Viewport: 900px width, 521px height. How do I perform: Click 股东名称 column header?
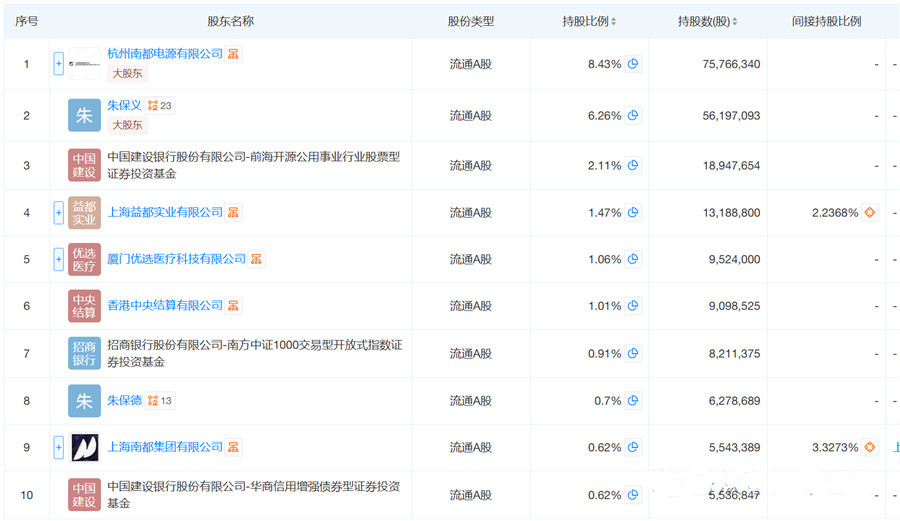pyautogui.click(x=230, y=21)
